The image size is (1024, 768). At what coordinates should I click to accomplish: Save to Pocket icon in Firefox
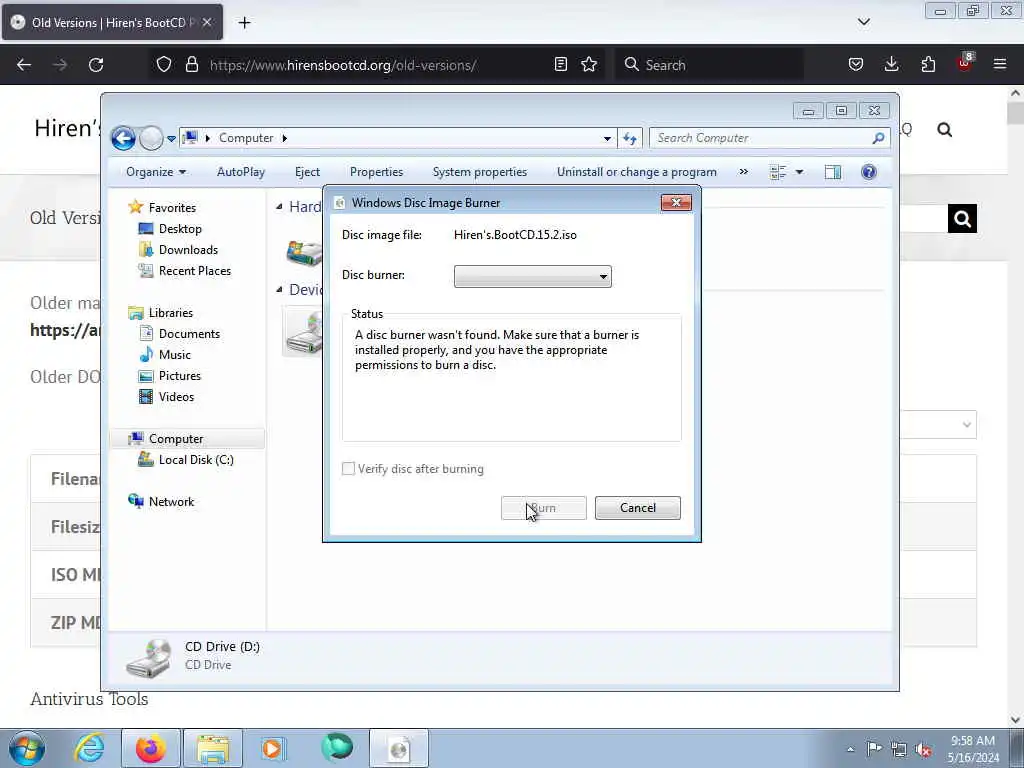(x=856, y=64)
